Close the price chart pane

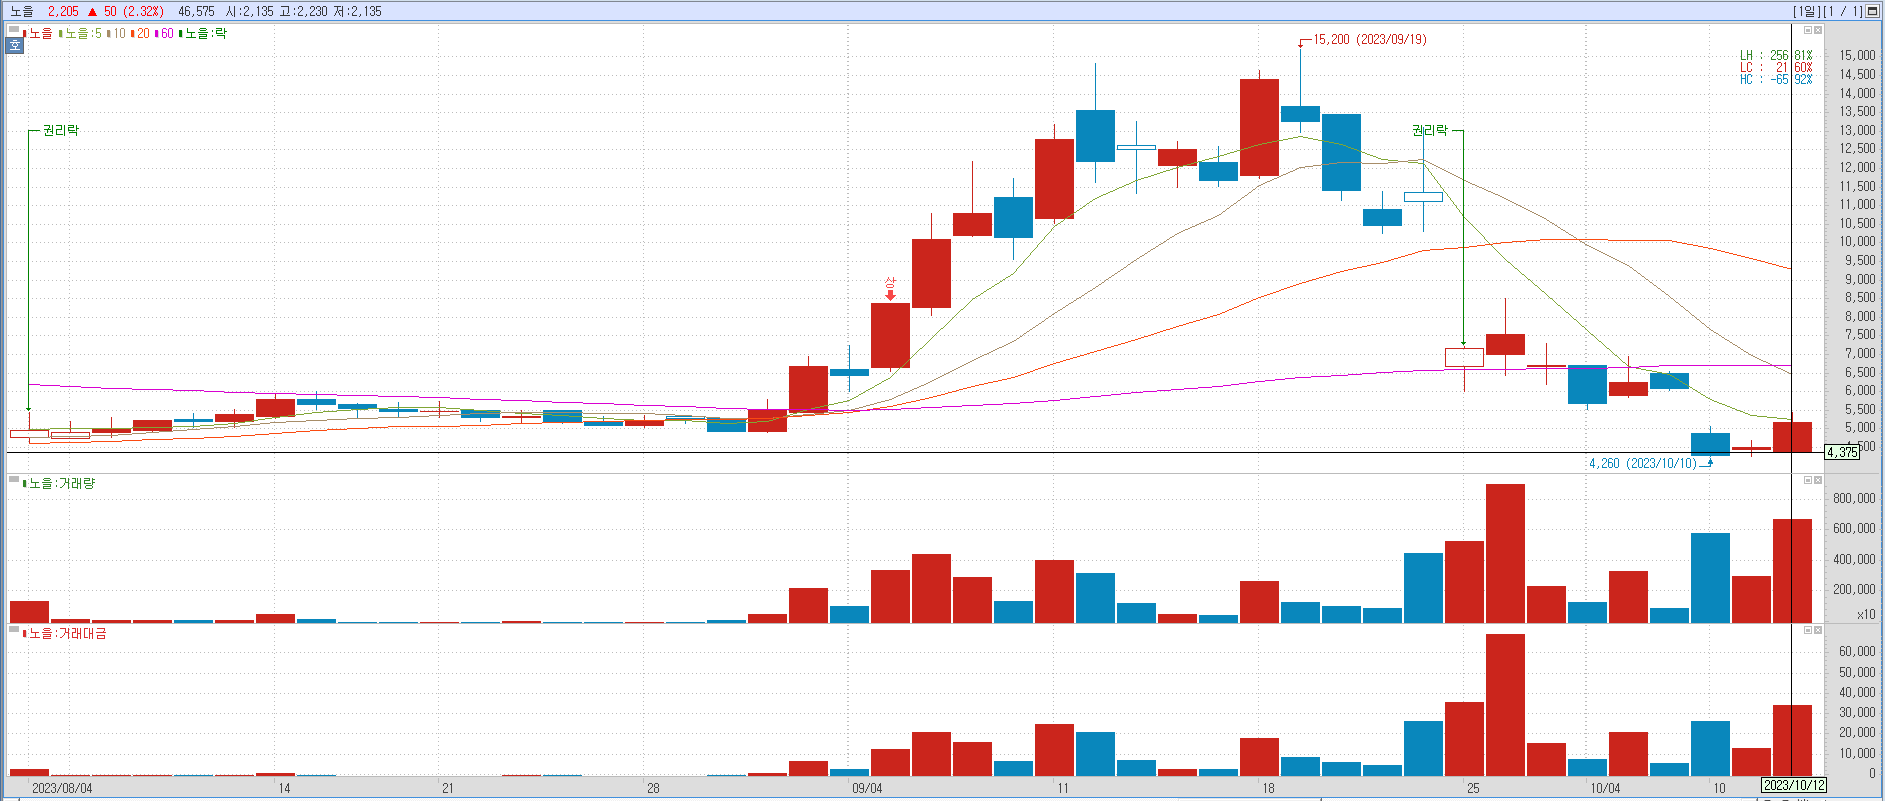tap(1818, 30)
